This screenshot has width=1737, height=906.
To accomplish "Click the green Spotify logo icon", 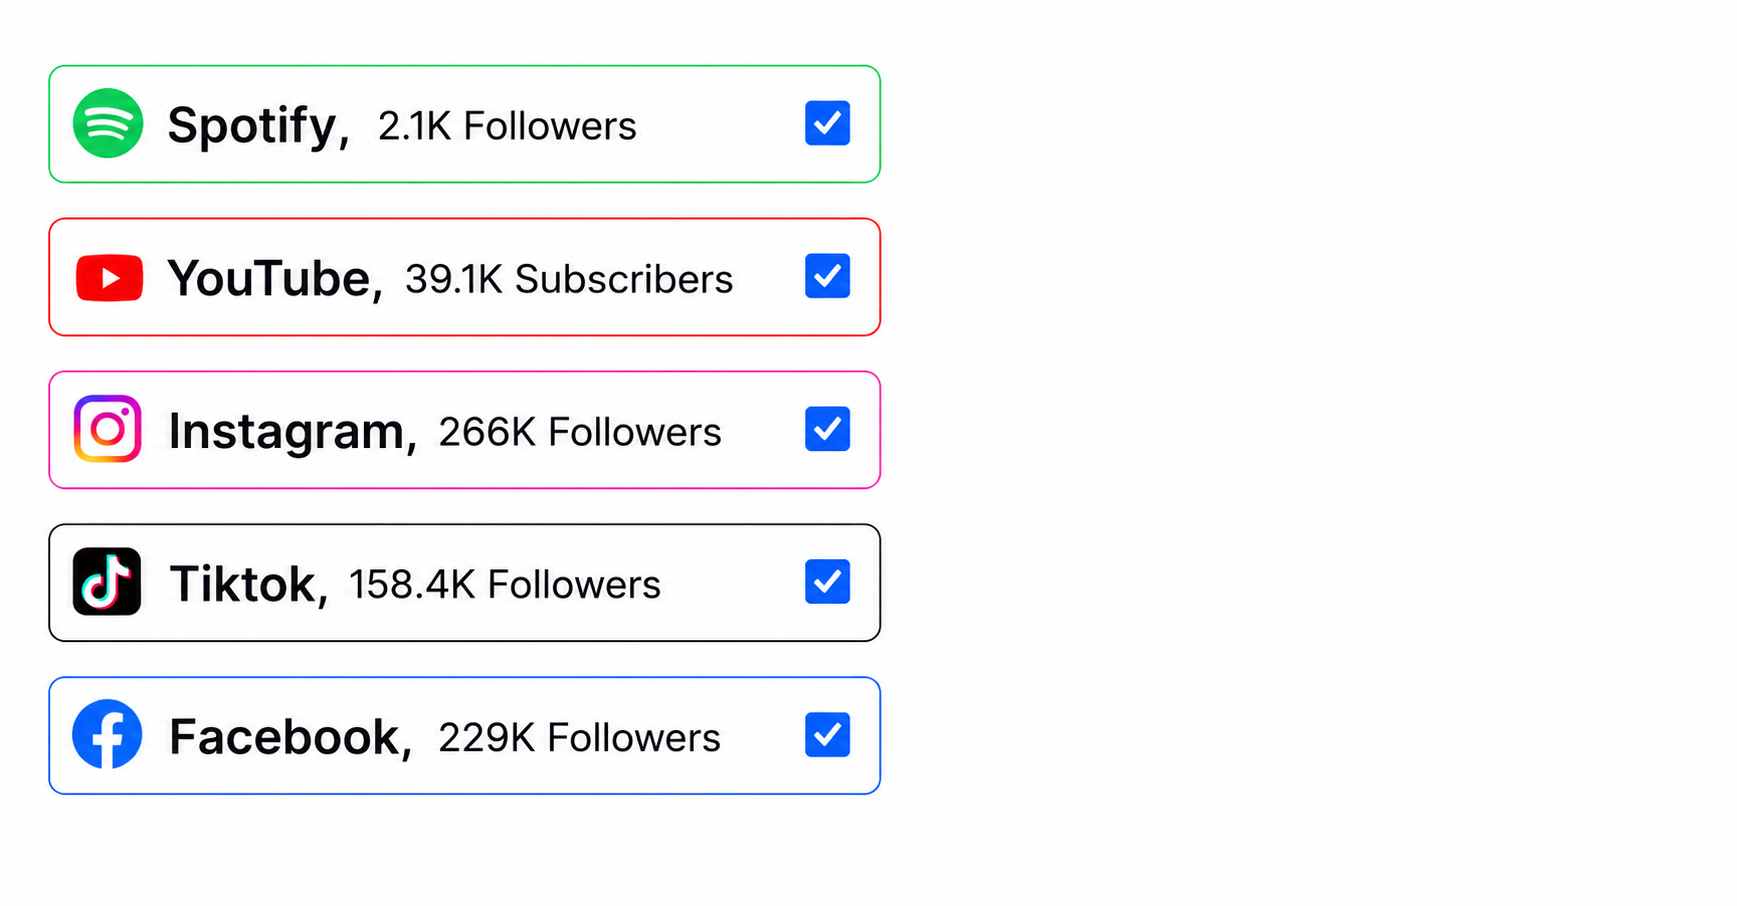I will point(108,124).
